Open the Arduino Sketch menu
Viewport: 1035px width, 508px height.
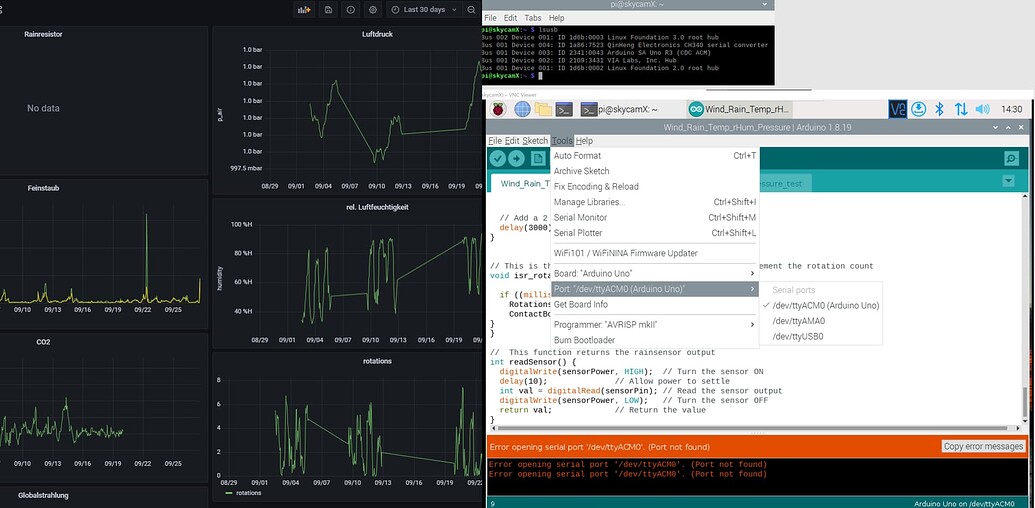click(x=535, y=141)
